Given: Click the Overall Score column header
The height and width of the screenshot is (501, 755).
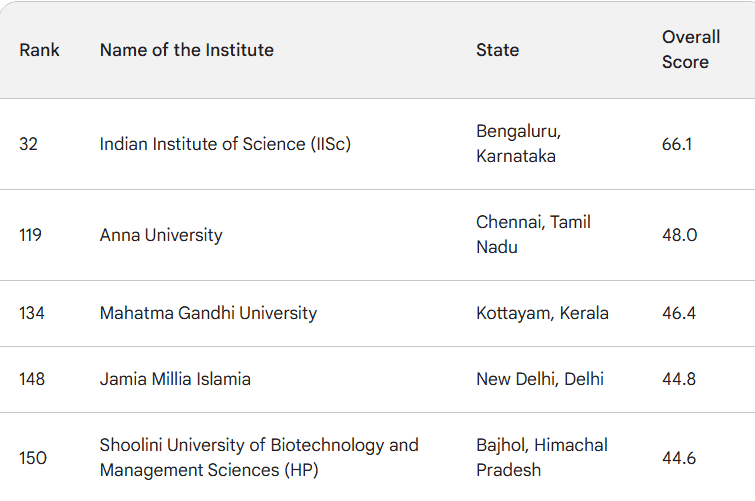Looking at the screenshot, I should (691, 50).
